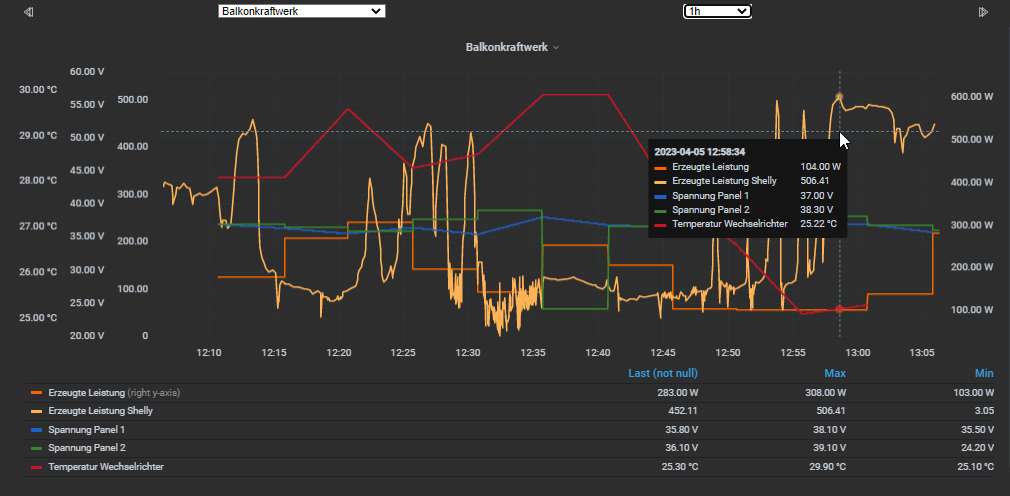The width and height of the screenshot is (1010, 496).
Task: Open the Balkonkraftwerk dashboard selector dropdown
Action: tap(301, 11)
